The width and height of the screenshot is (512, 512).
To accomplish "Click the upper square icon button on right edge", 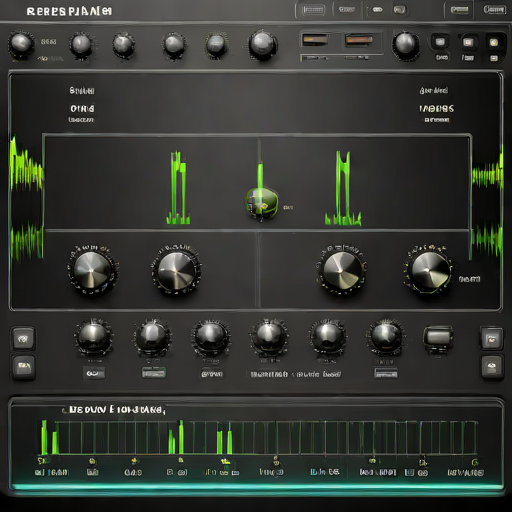I will coord(491,339).
